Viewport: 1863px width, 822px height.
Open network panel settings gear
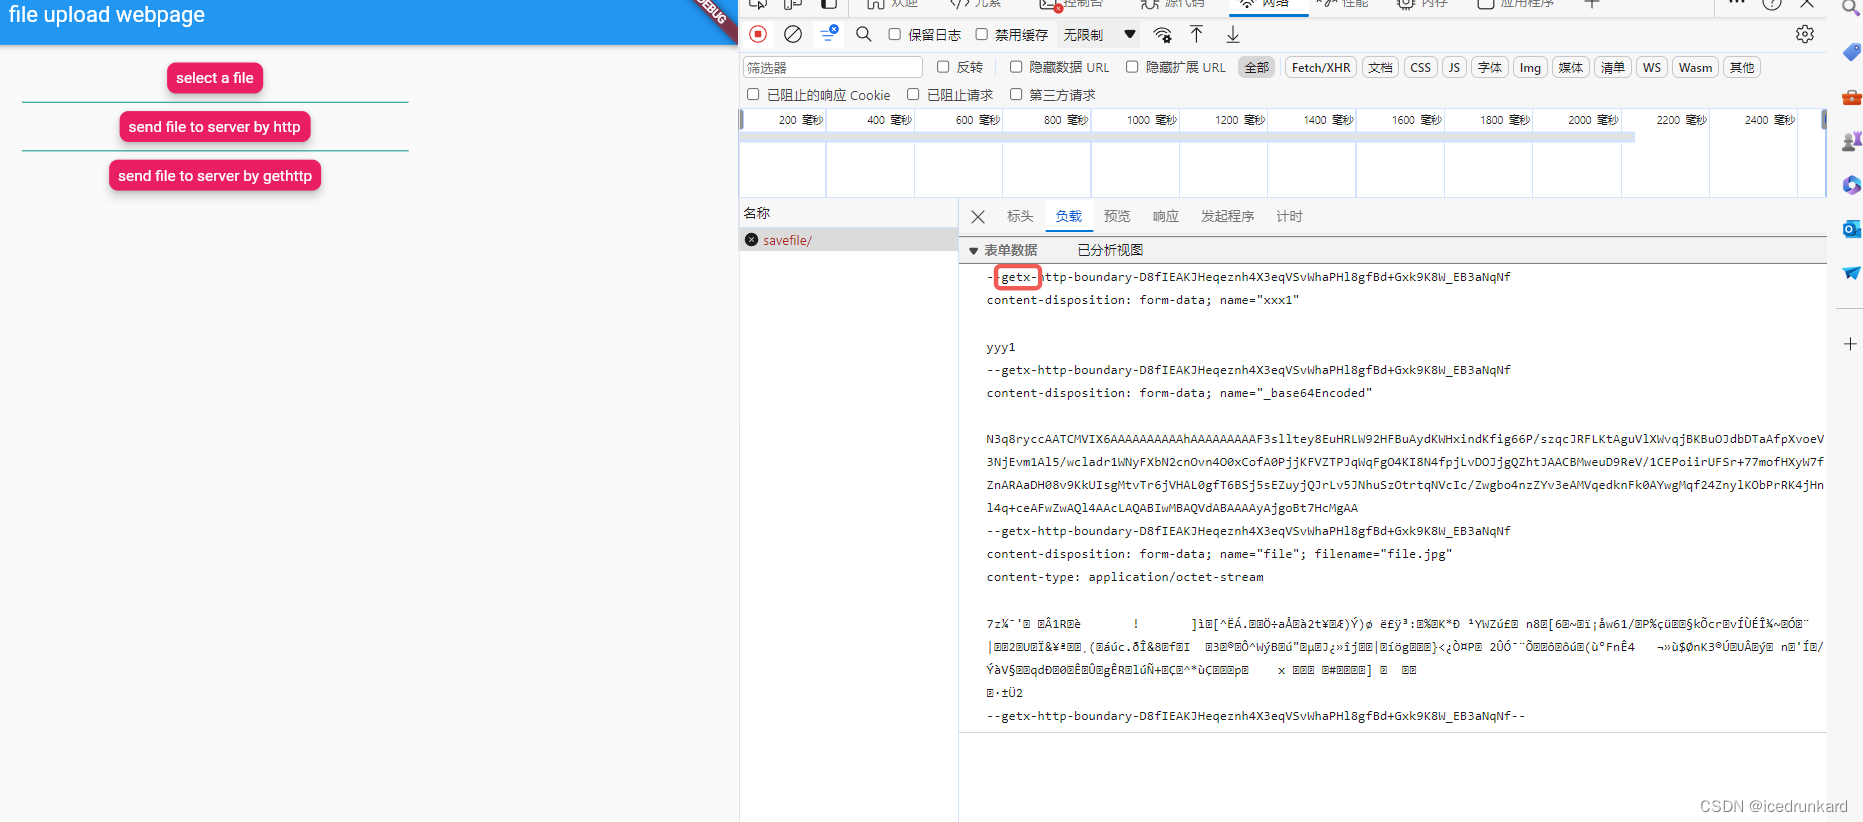(1805, 34)
